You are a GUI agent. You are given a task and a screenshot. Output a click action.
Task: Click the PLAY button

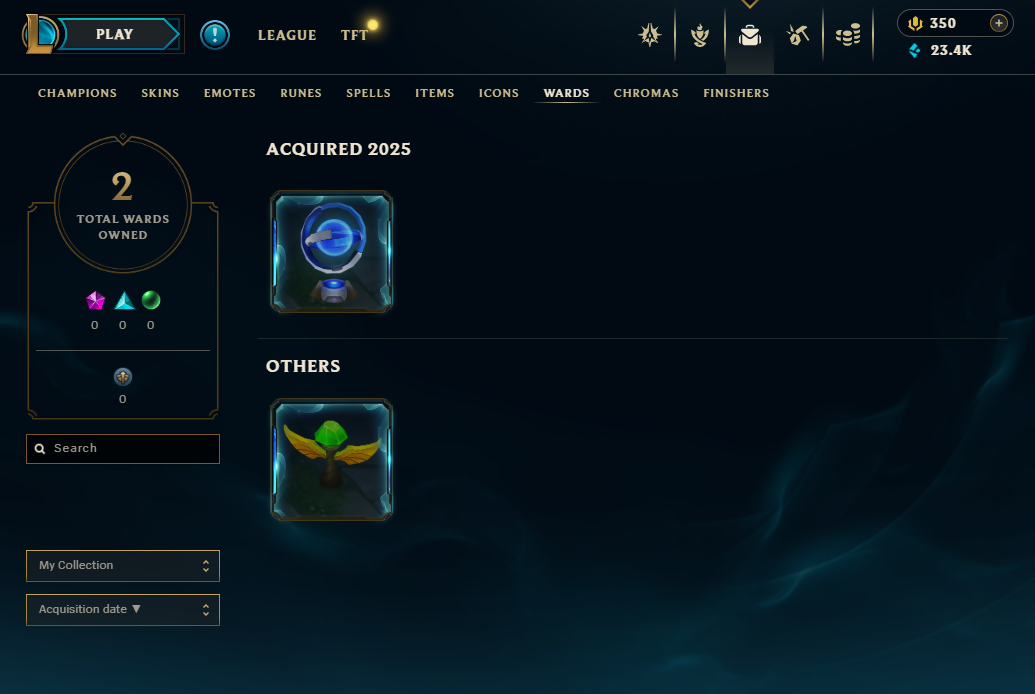115,34
